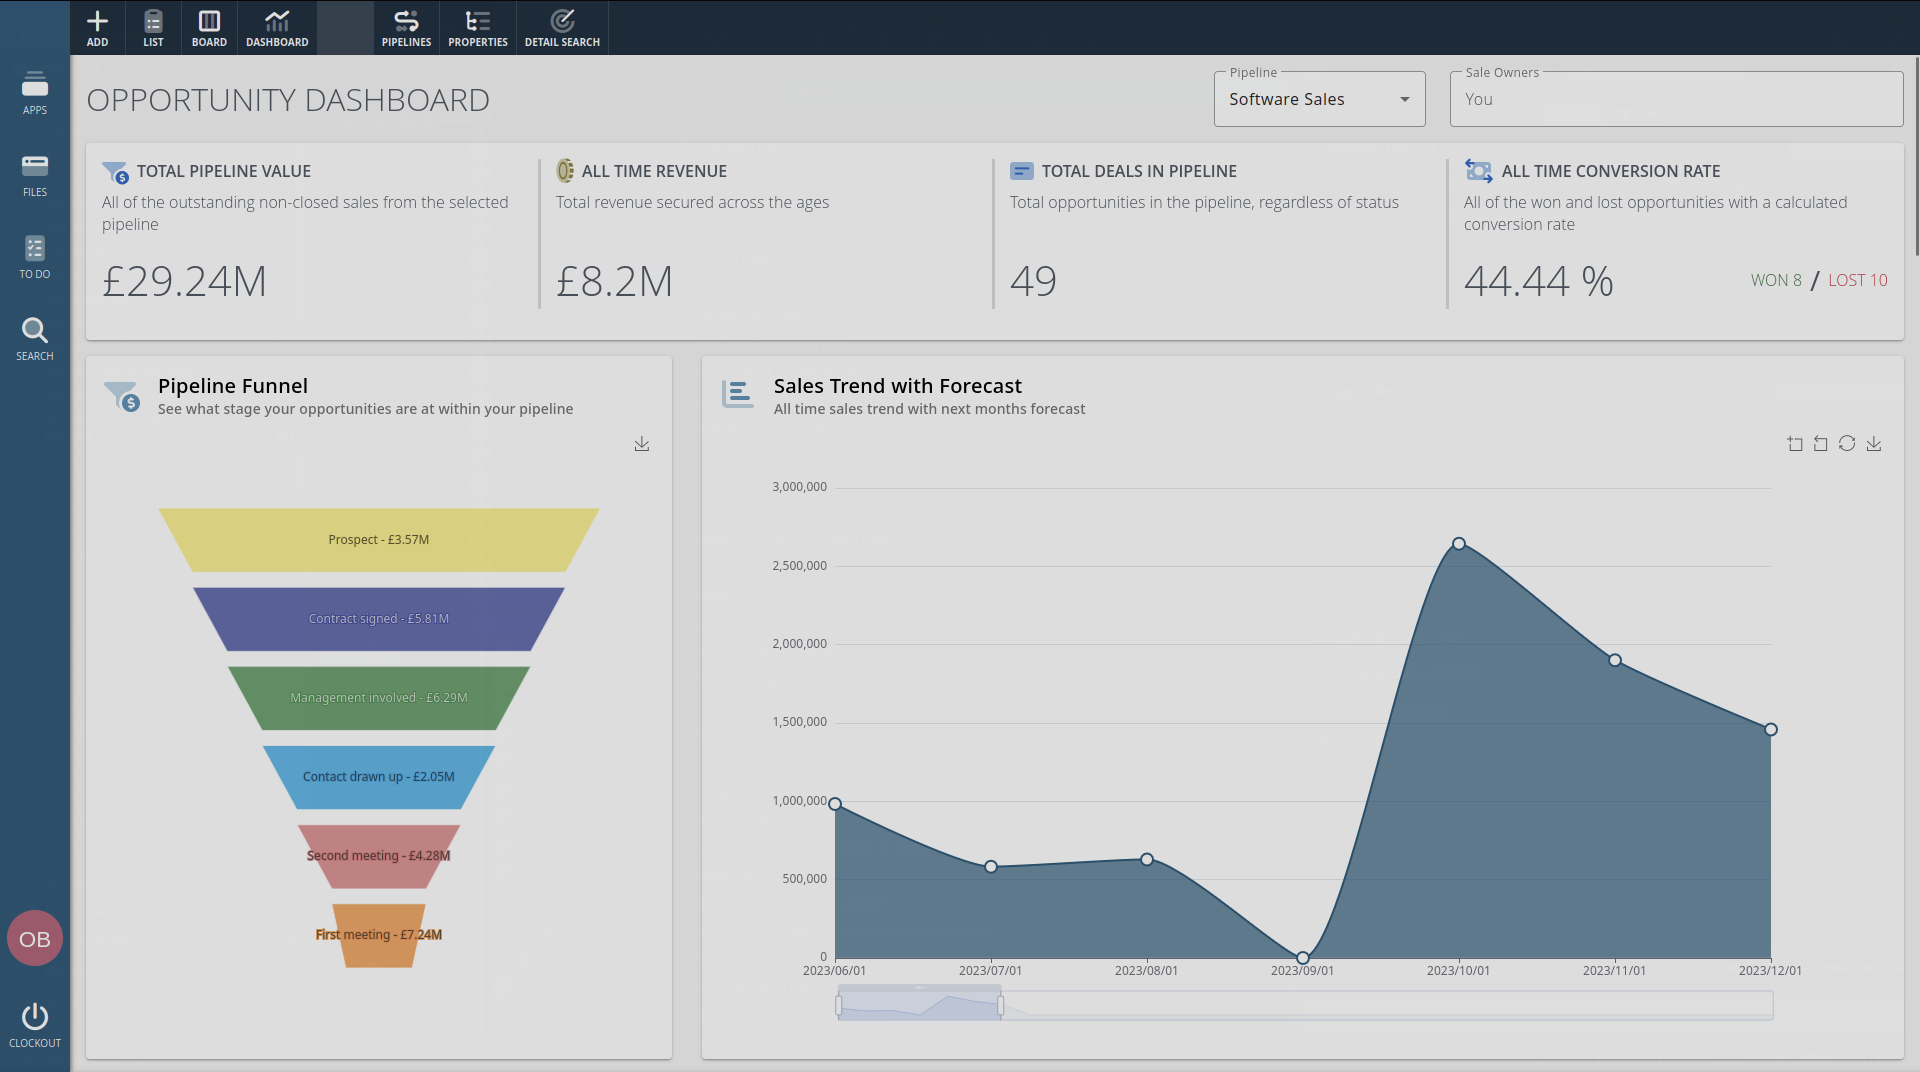Open the OB user profile avatar
Screen dimensions: 1920x1072
click(35, 938)
